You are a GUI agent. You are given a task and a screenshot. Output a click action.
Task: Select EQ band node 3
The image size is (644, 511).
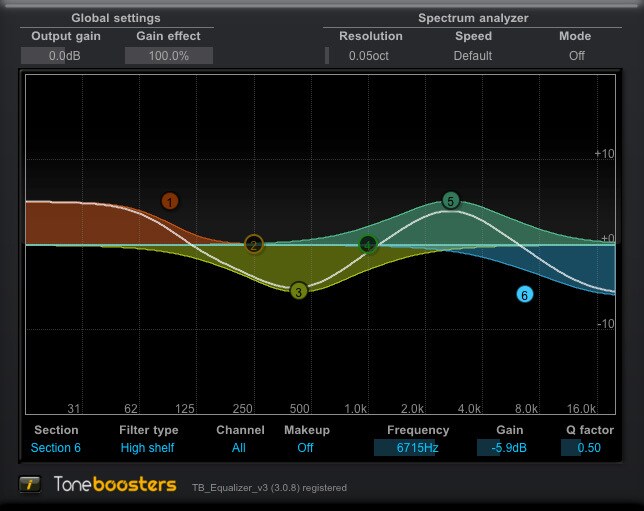pos(299,292)
